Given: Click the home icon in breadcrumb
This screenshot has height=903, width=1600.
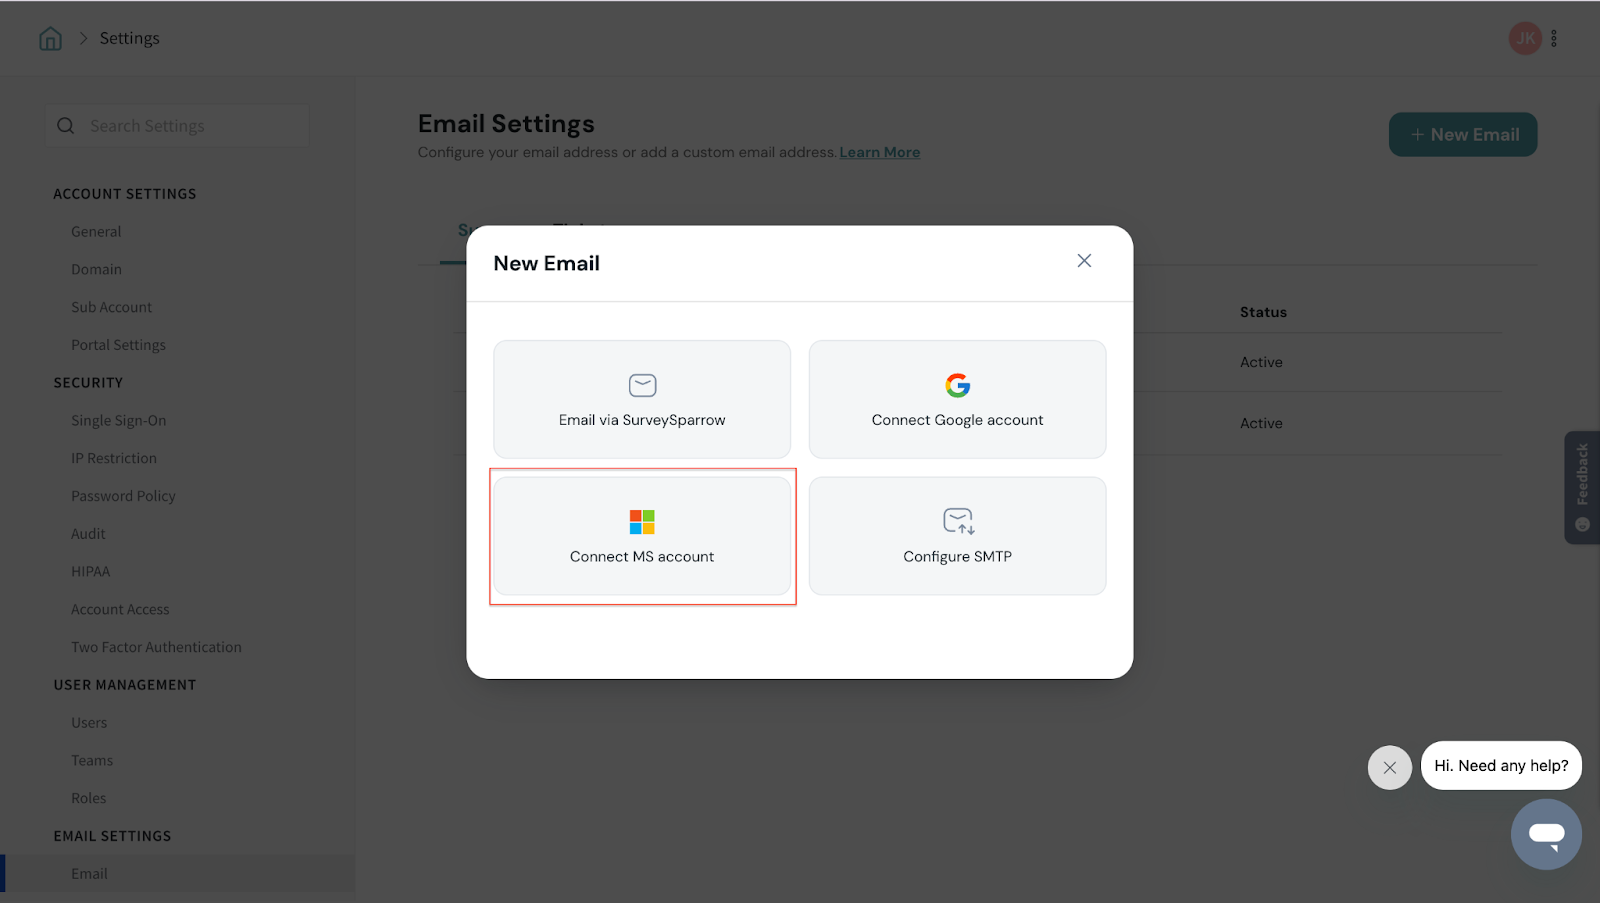Looking at the screenshot, I should (x=50, y=39).
